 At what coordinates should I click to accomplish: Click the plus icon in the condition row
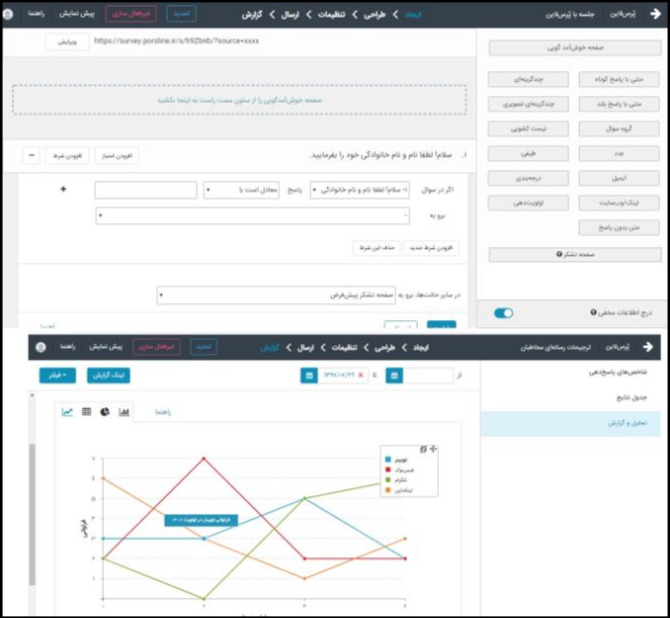point(63,189)
